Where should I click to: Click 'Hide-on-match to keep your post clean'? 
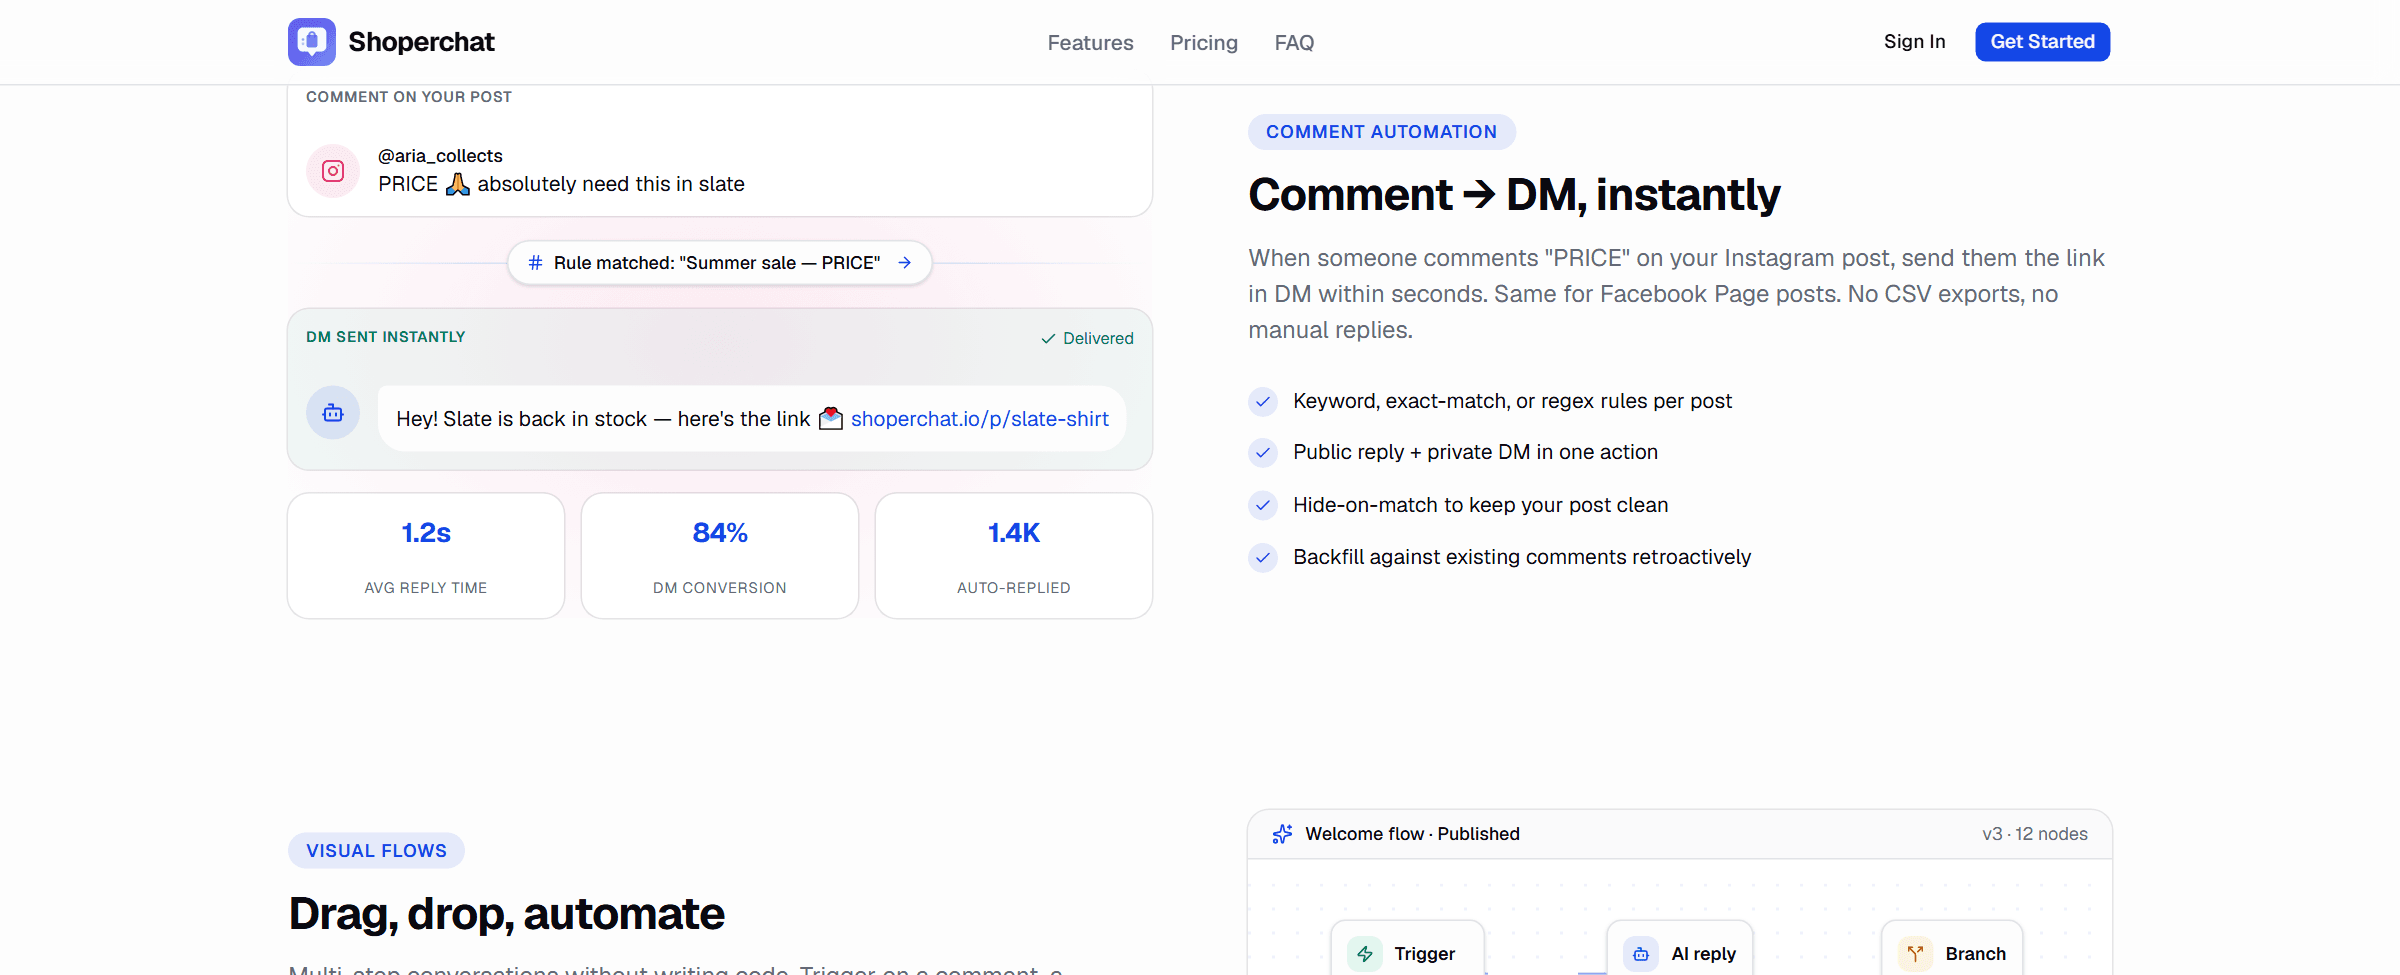coord(1480,505)
